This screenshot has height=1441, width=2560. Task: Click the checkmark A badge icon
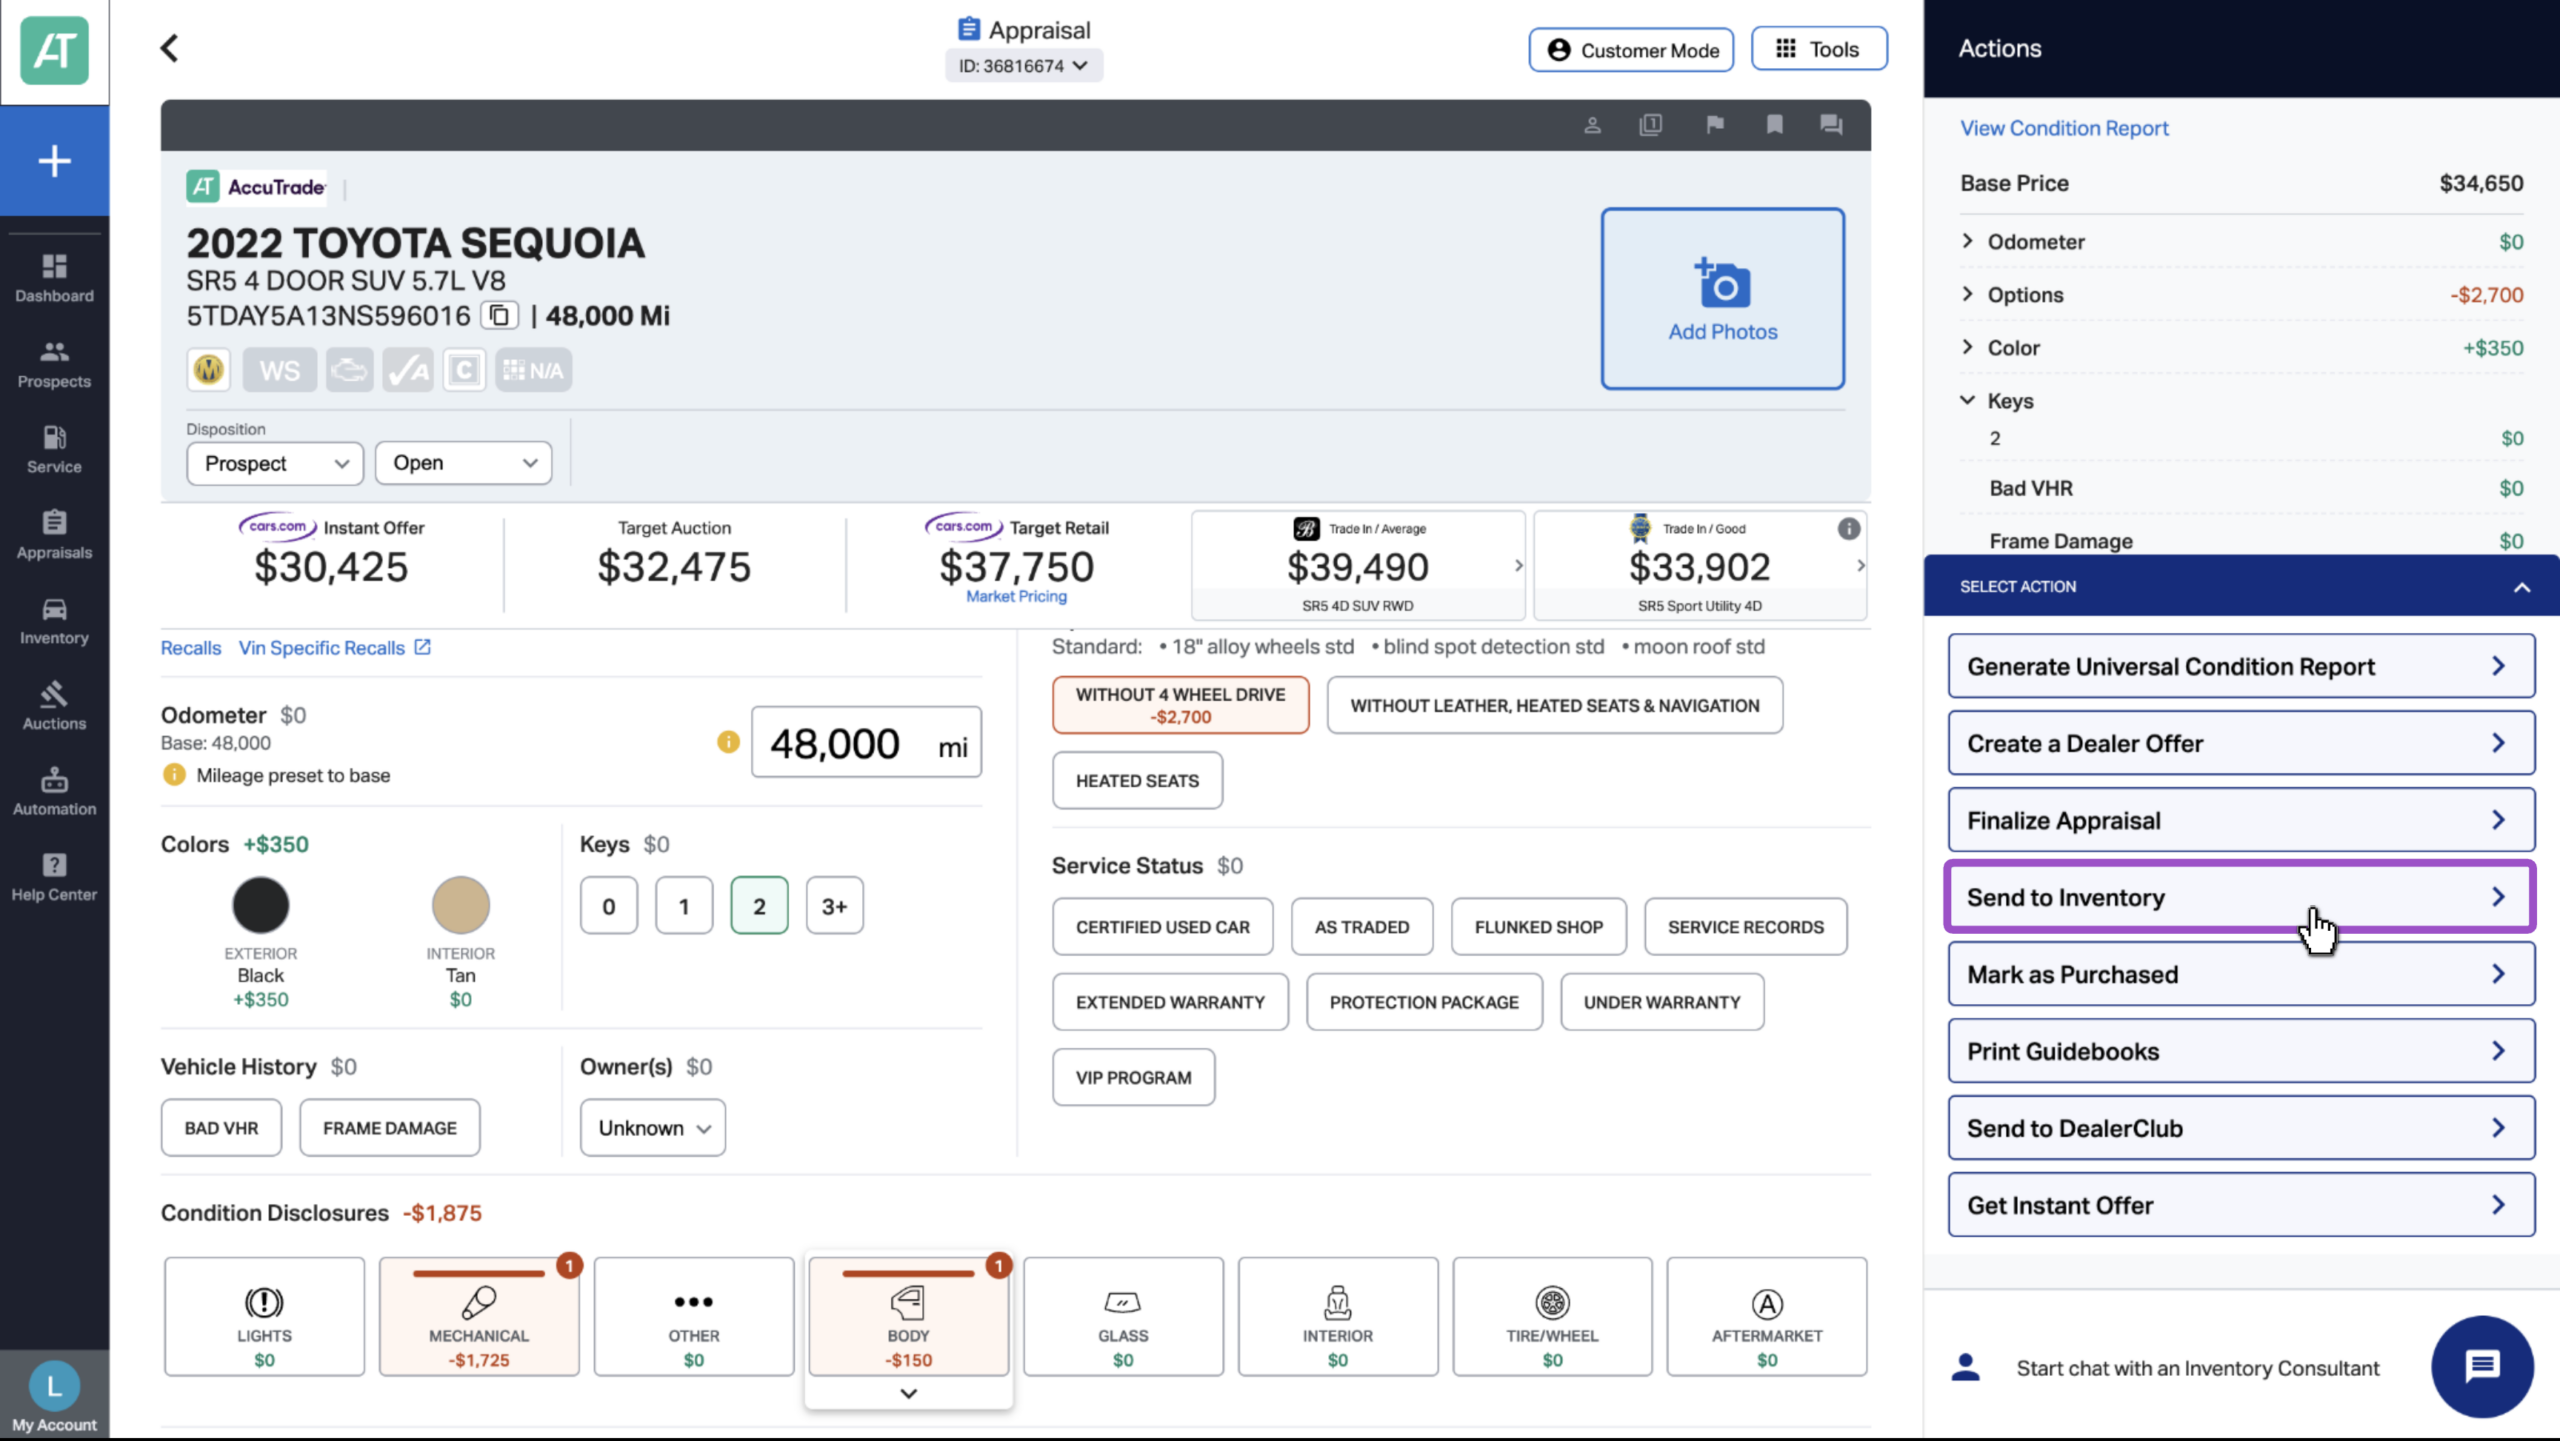[408, 370]
